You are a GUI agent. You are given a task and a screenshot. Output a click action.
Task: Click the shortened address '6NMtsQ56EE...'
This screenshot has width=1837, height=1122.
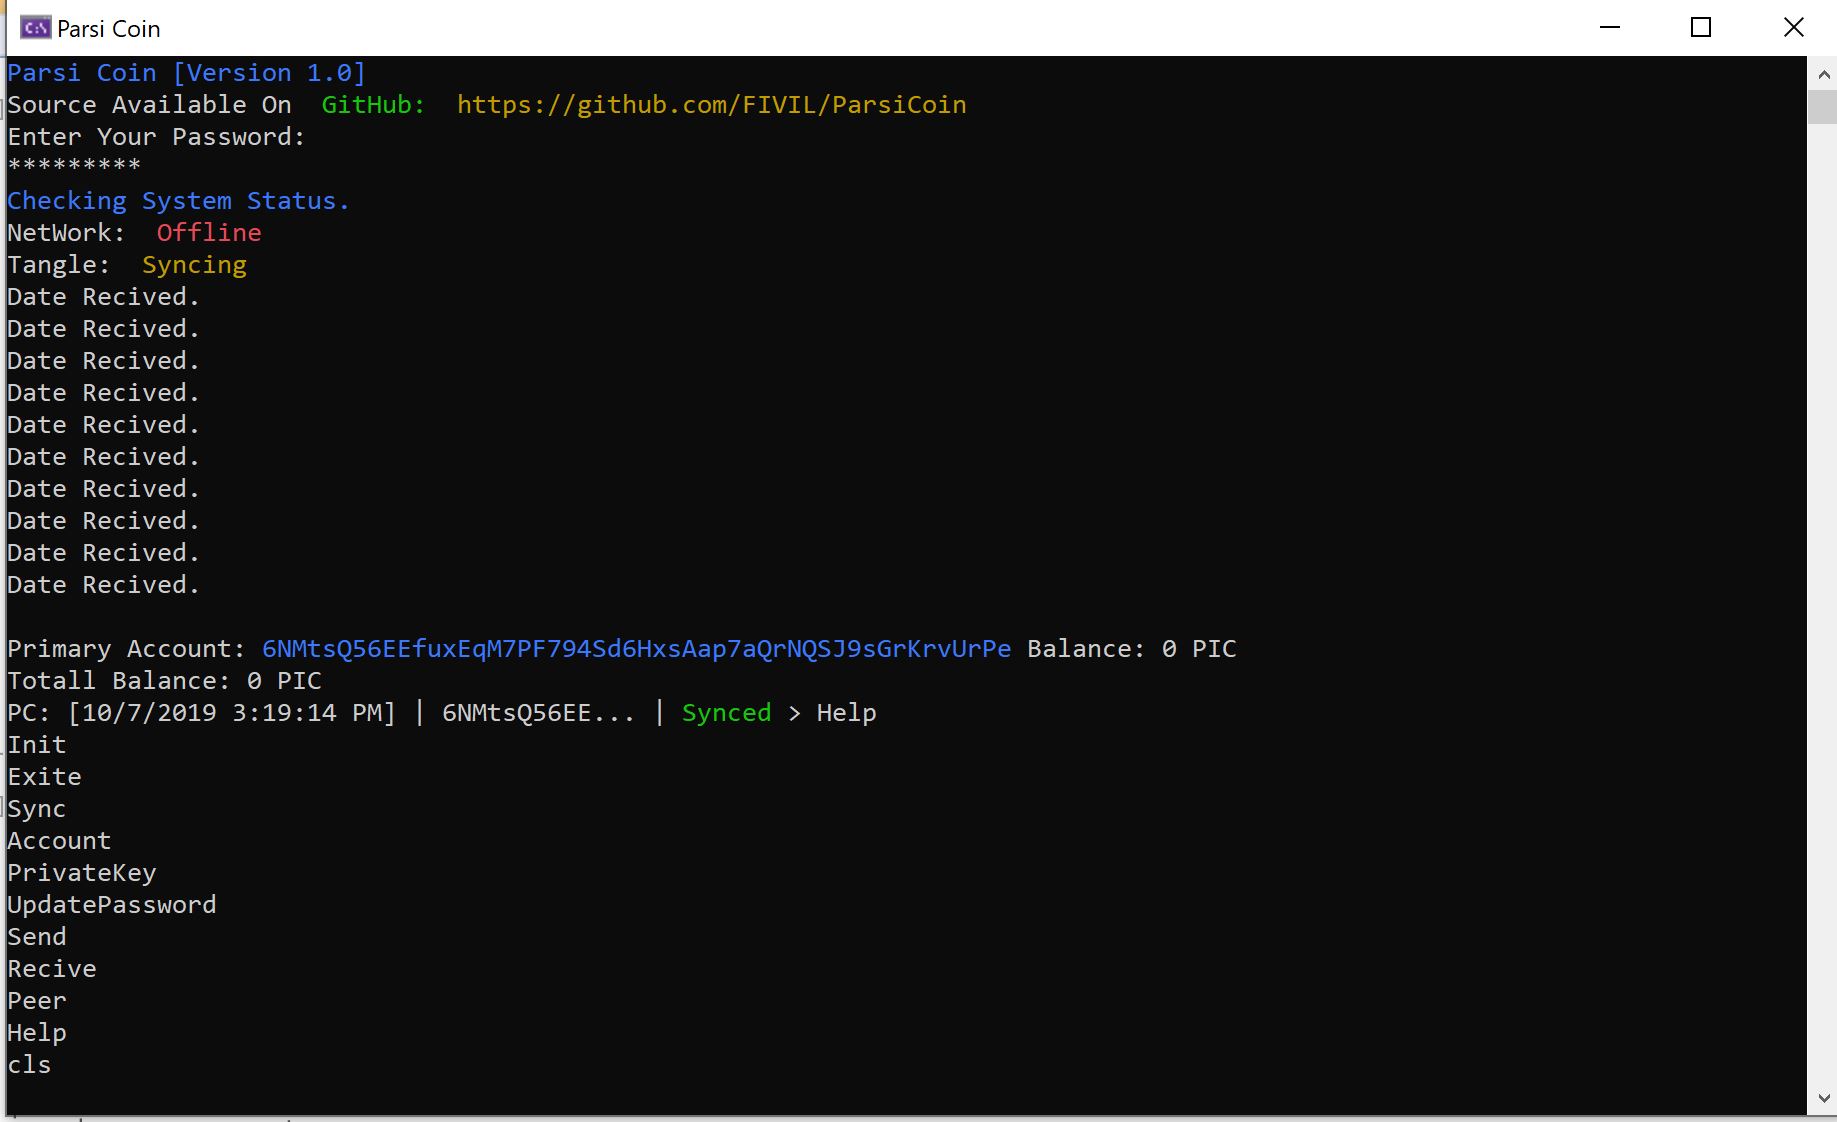(538, 713)
